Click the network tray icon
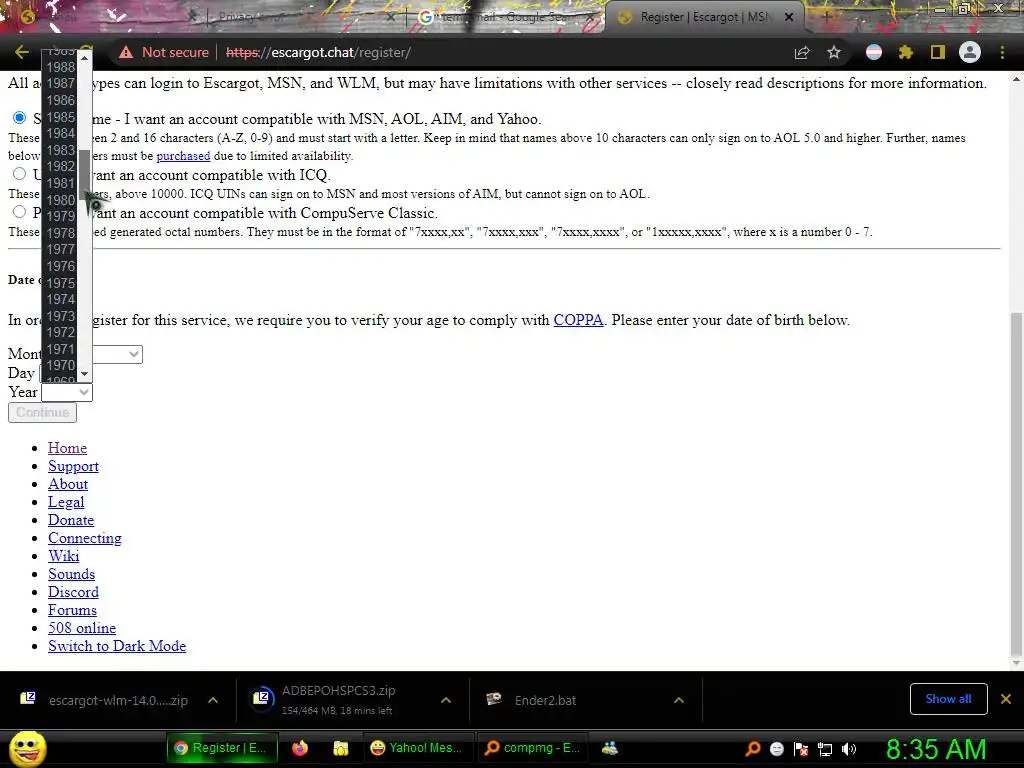 [825, 749]
